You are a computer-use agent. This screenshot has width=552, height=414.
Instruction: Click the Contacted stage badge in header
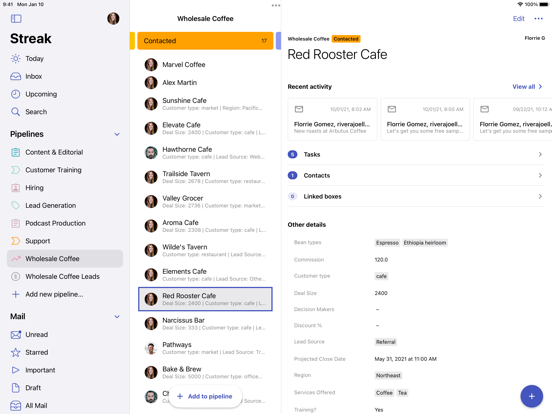[346, 39]
